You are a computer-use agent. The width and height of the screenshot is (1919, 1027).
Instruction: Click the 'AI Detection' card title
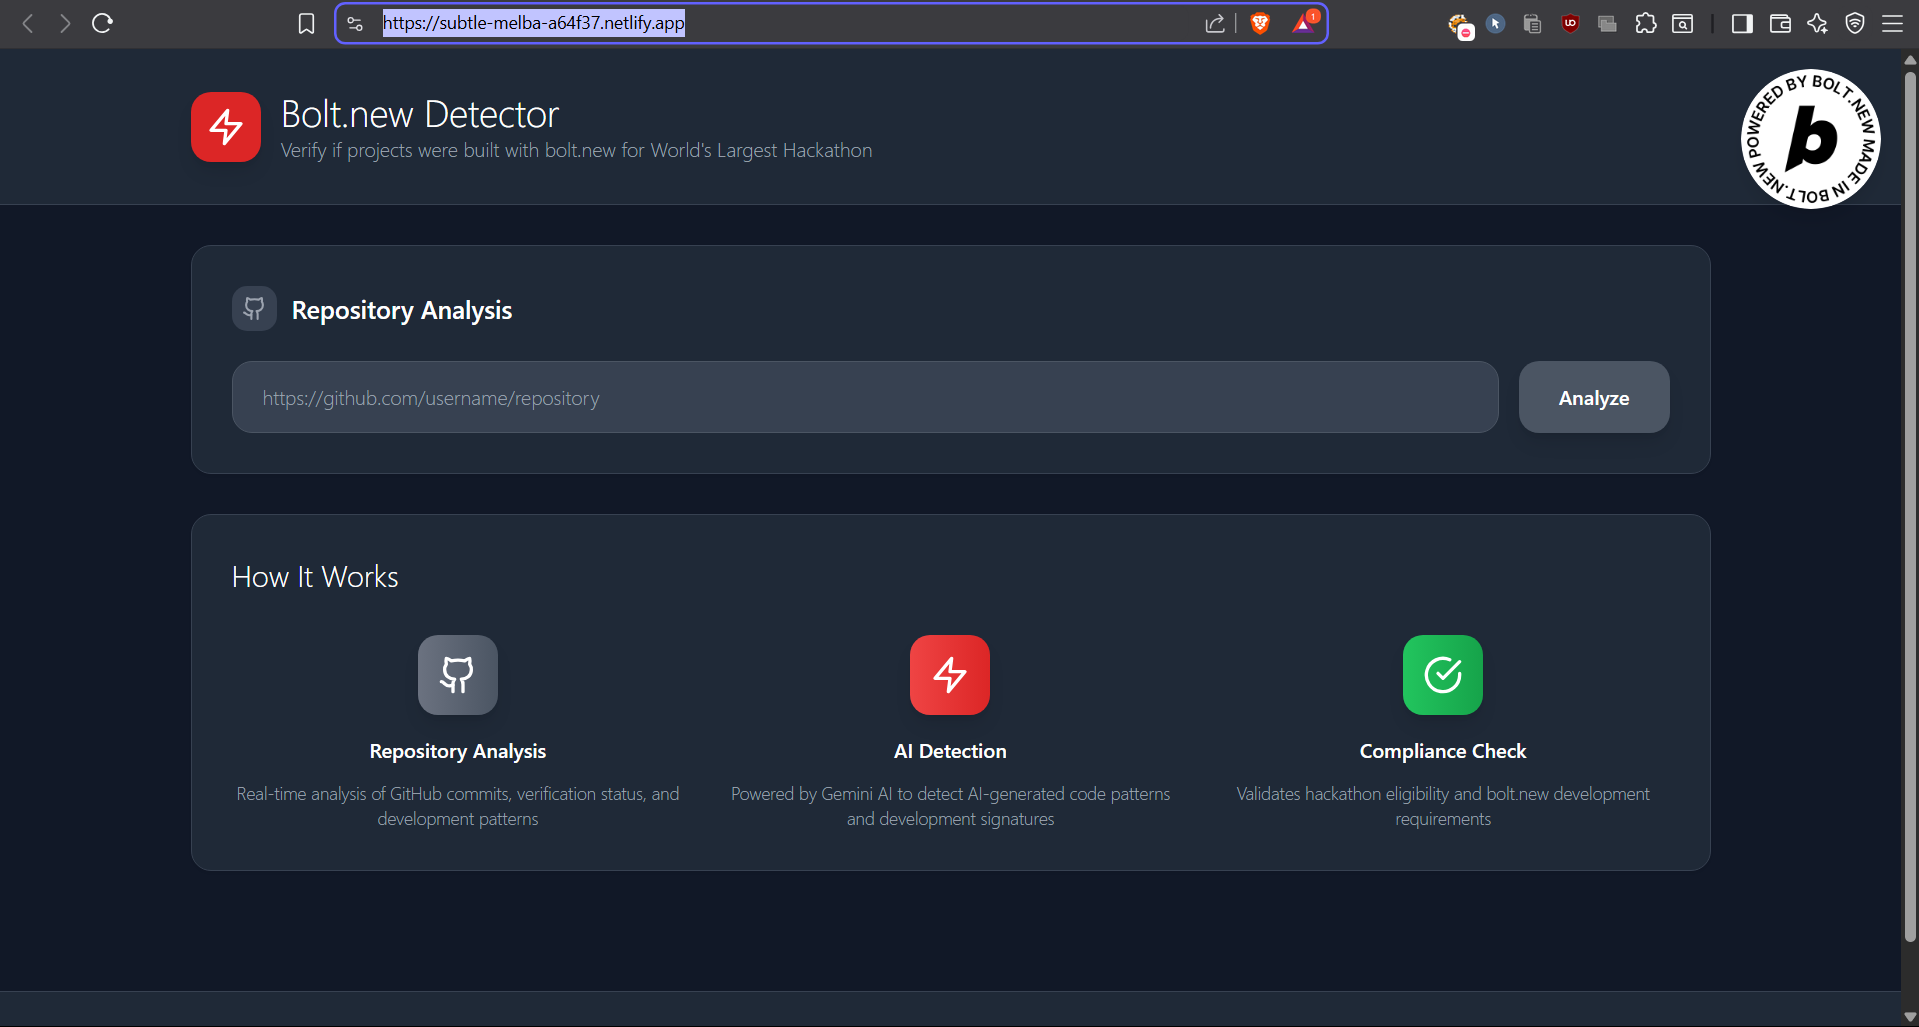coord(950,751)
